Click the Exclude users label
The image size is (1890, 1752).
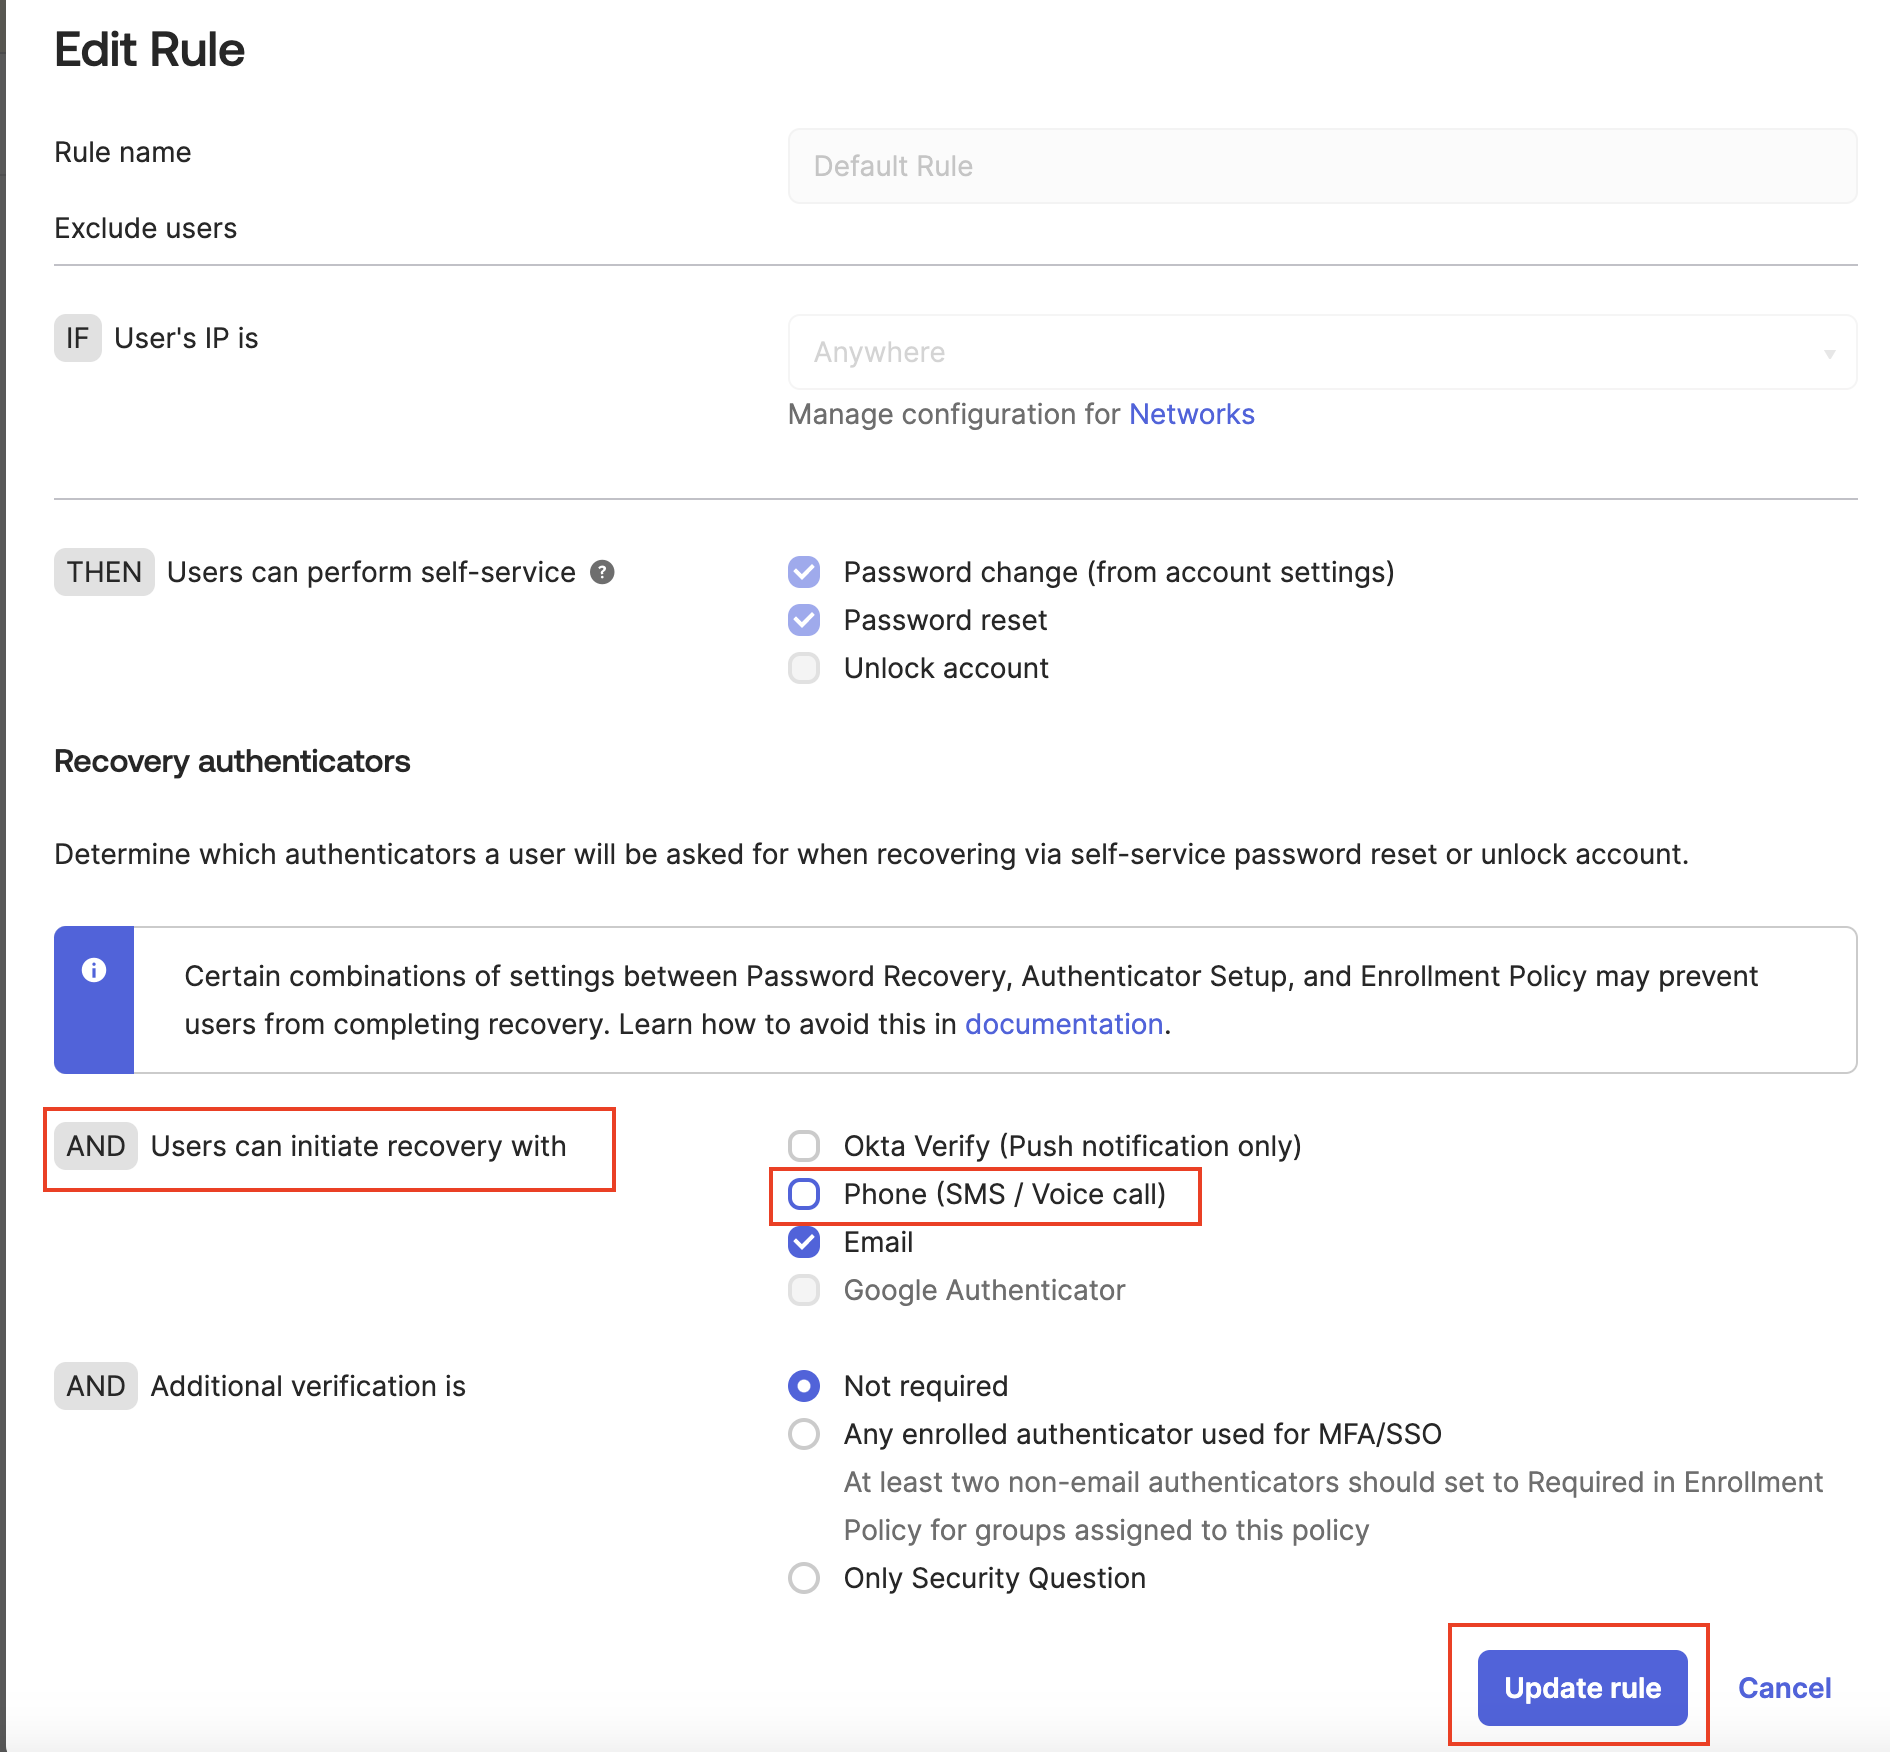pyautogui.click(x=146, y=228)
